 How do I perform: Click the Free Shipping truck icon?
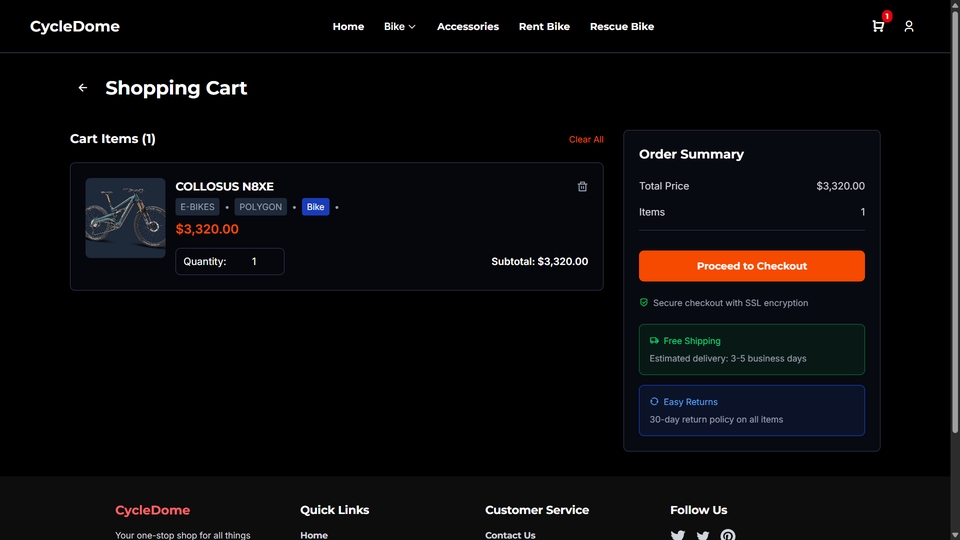tap(654, 341)
